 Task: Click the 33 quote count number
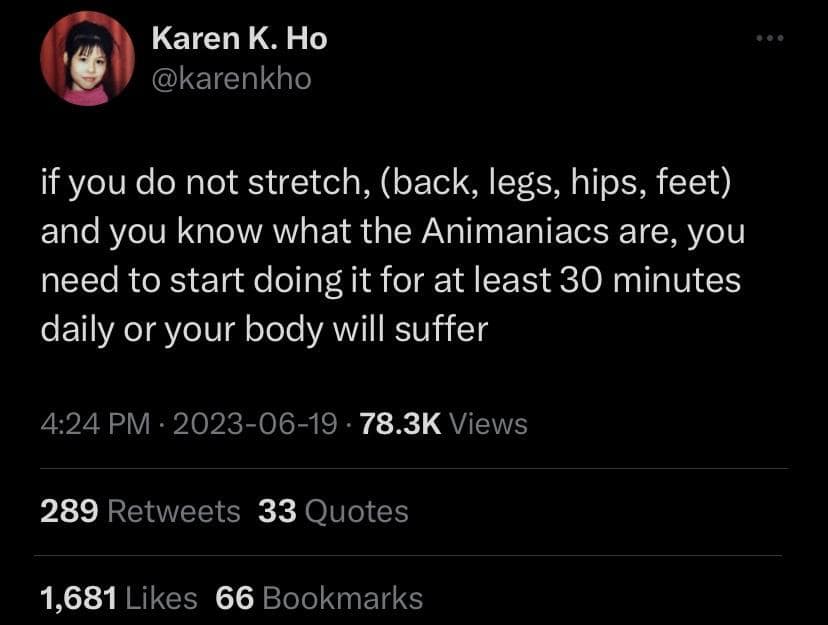click(x=276, y=511)
